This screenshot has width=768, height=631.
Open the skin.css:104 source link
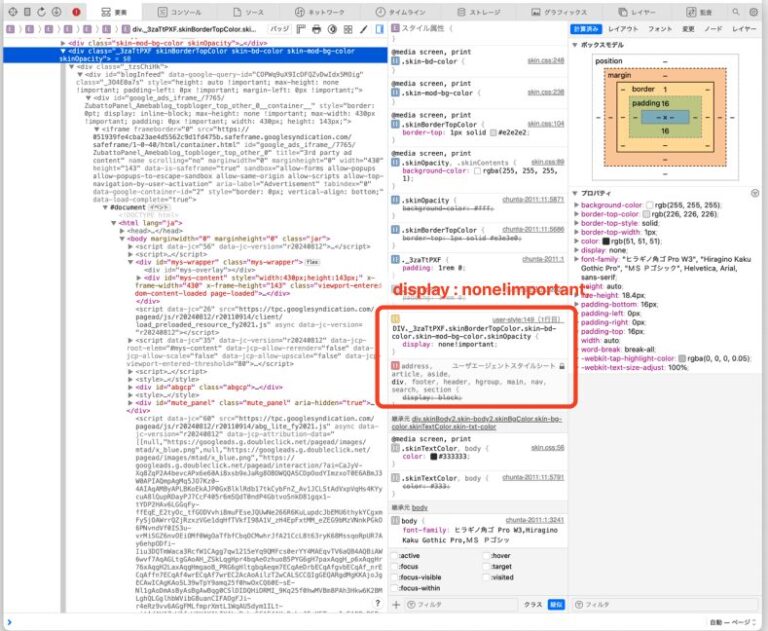(546, 124)
